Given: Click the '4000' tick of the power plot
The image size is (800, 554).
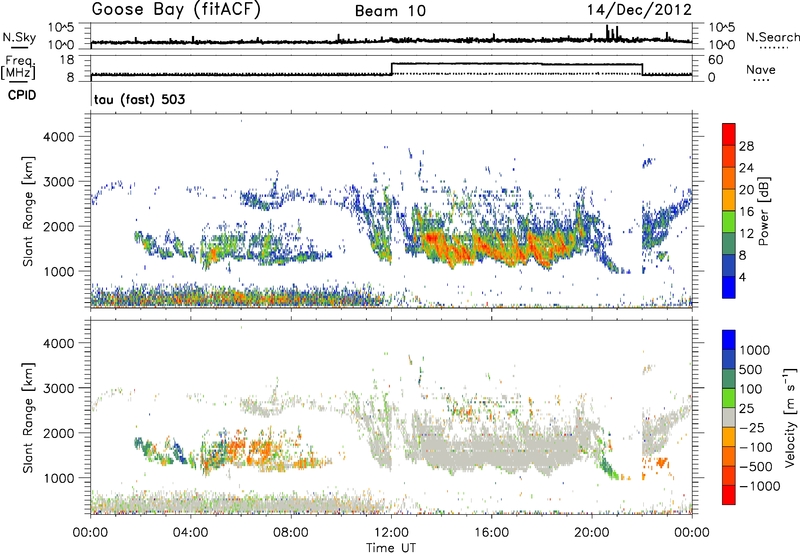Looking at the screenshot, I should 58,137.
